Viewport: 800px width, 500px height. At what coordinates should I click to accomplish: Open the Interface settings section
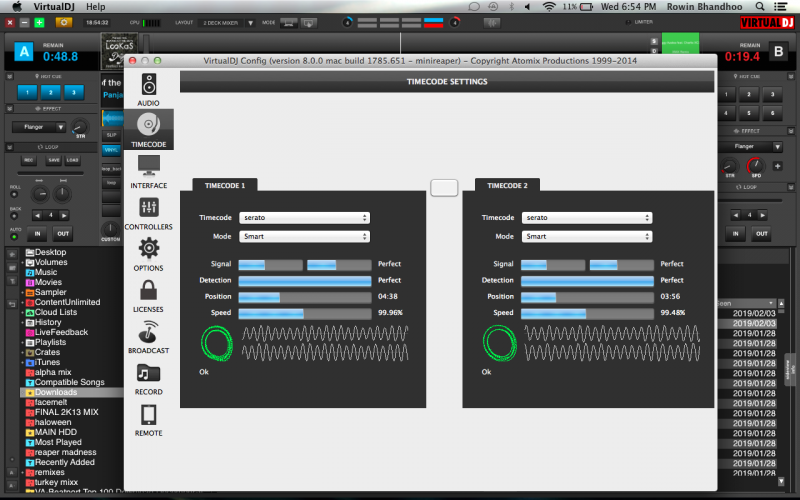tap(148, 172)
